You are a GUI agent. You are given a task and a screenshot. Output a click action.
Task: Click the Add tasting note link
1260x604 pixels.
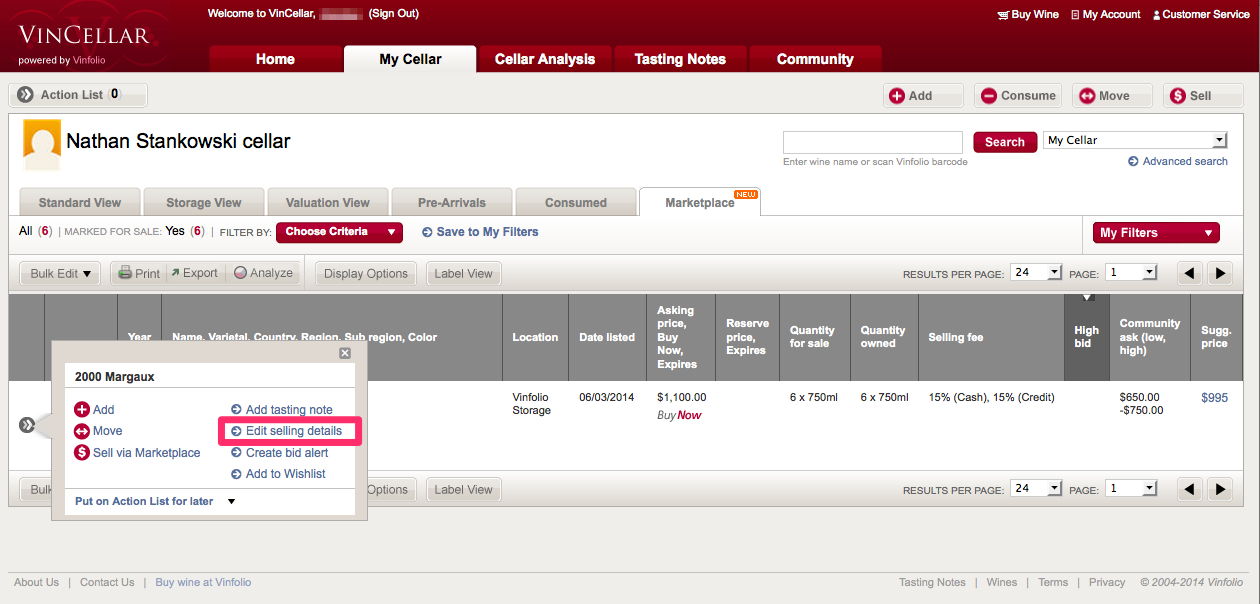coord(281,410)
